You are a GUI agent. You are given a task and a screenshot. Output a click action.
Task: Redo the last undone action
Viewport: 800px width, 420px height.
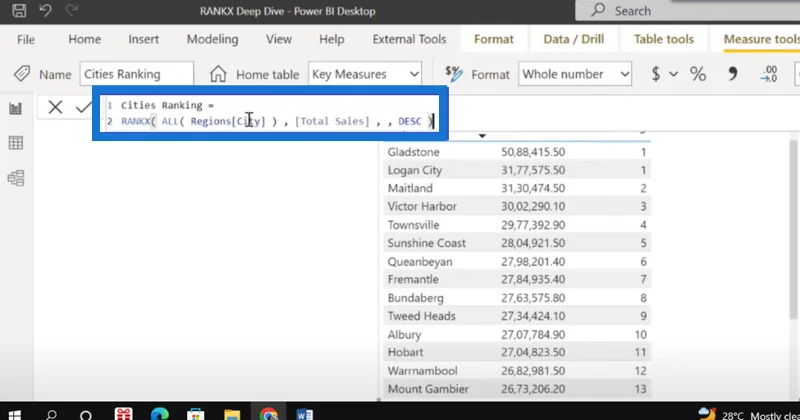(x=71, y=11)
